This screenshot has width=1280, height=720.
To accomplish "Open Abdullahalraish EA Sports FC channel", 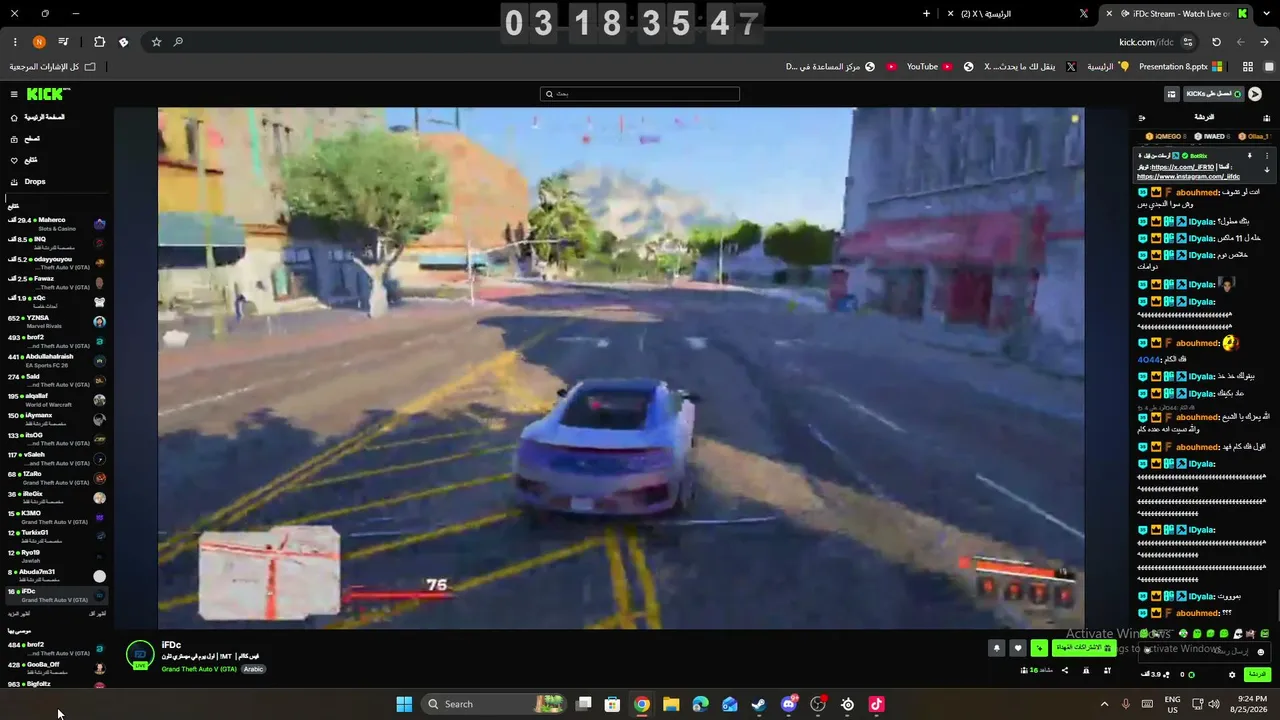I will pyautogui.click(x=57, y=360).
